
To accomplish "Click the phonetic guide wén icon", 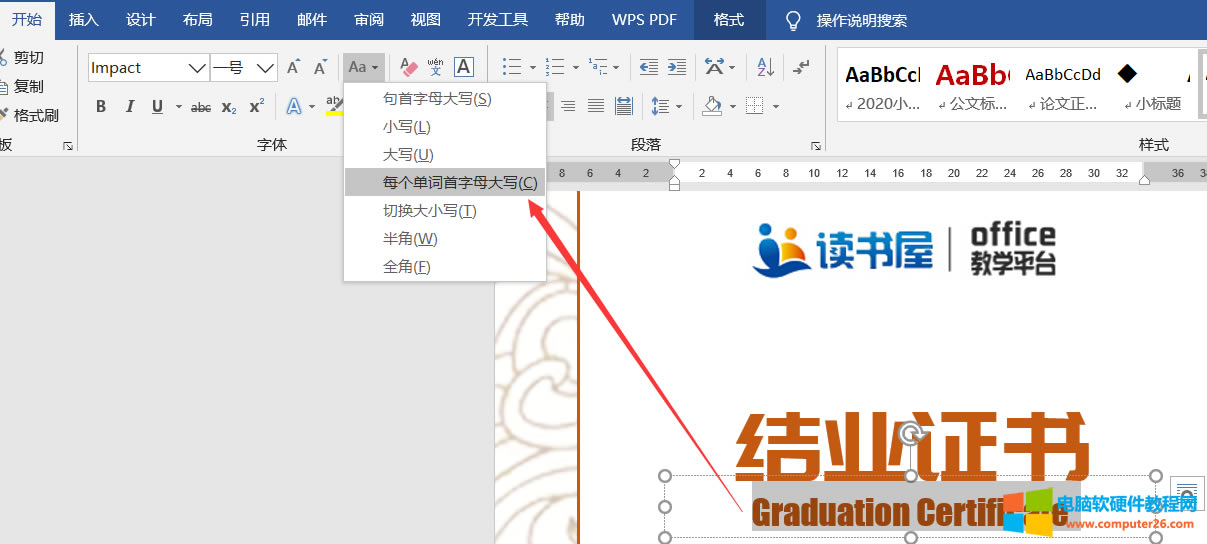I will (x=435, y=67).
